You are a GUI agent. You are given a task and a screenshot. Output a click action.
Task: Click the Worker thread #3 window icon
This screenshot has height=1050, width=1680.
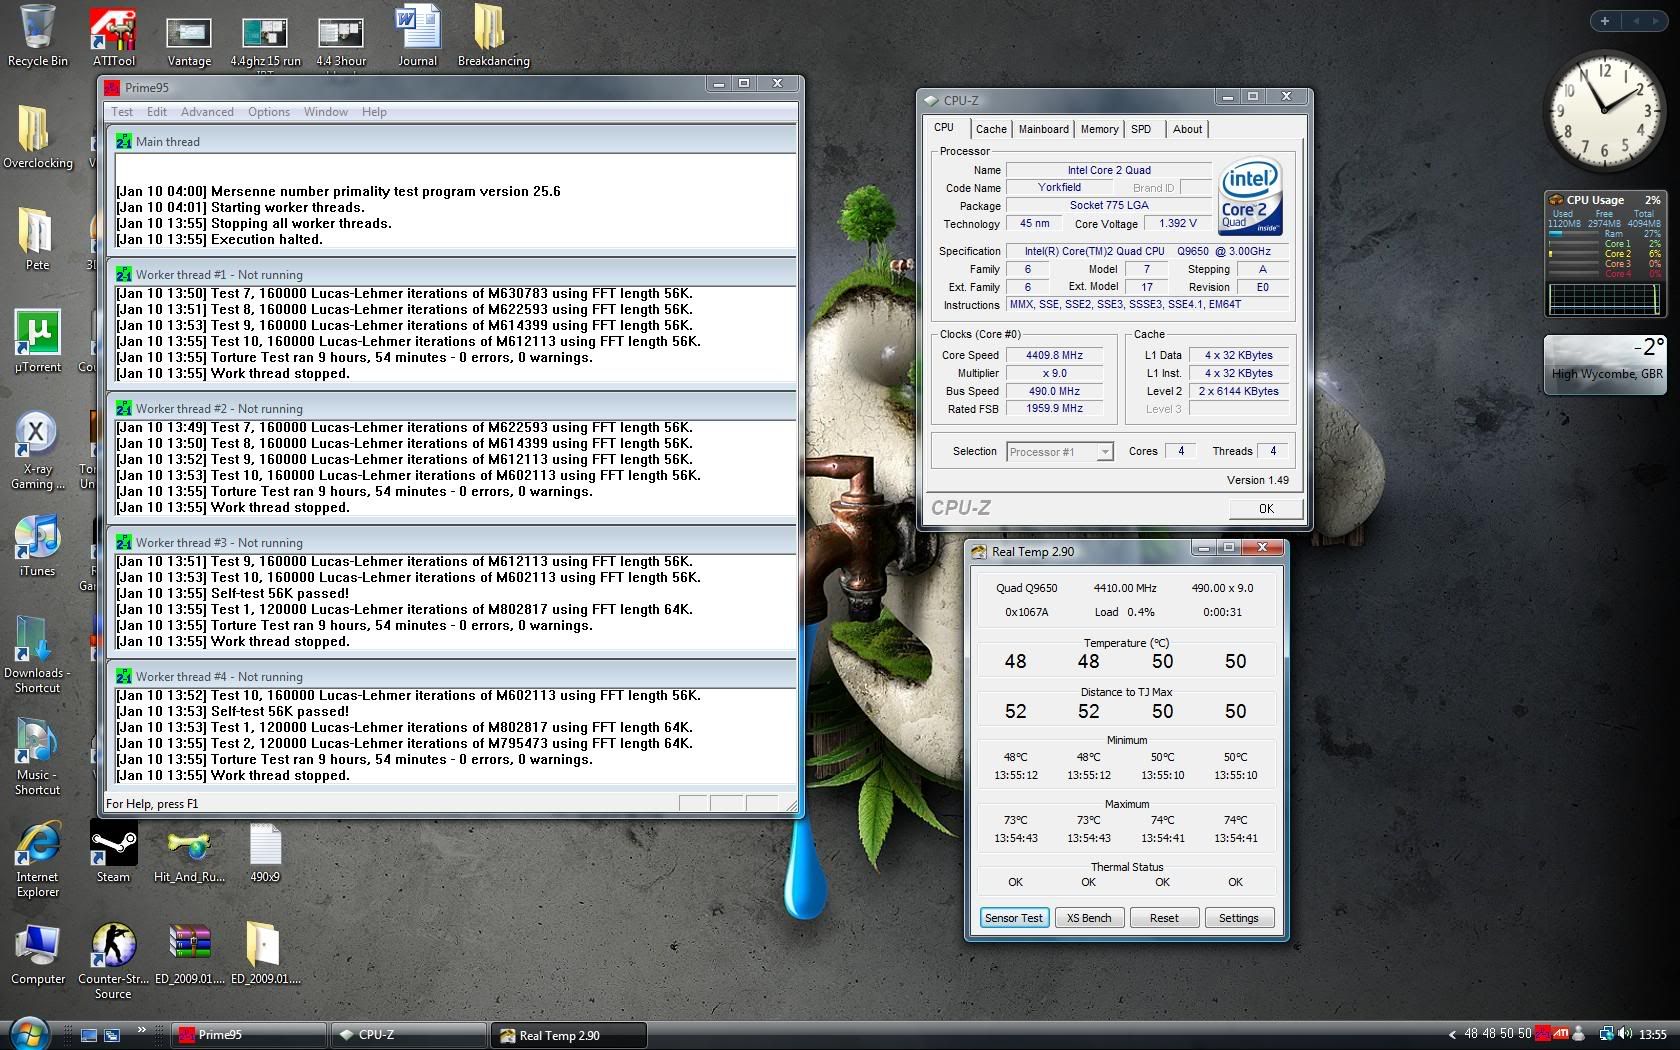click(x=124, y=542)
